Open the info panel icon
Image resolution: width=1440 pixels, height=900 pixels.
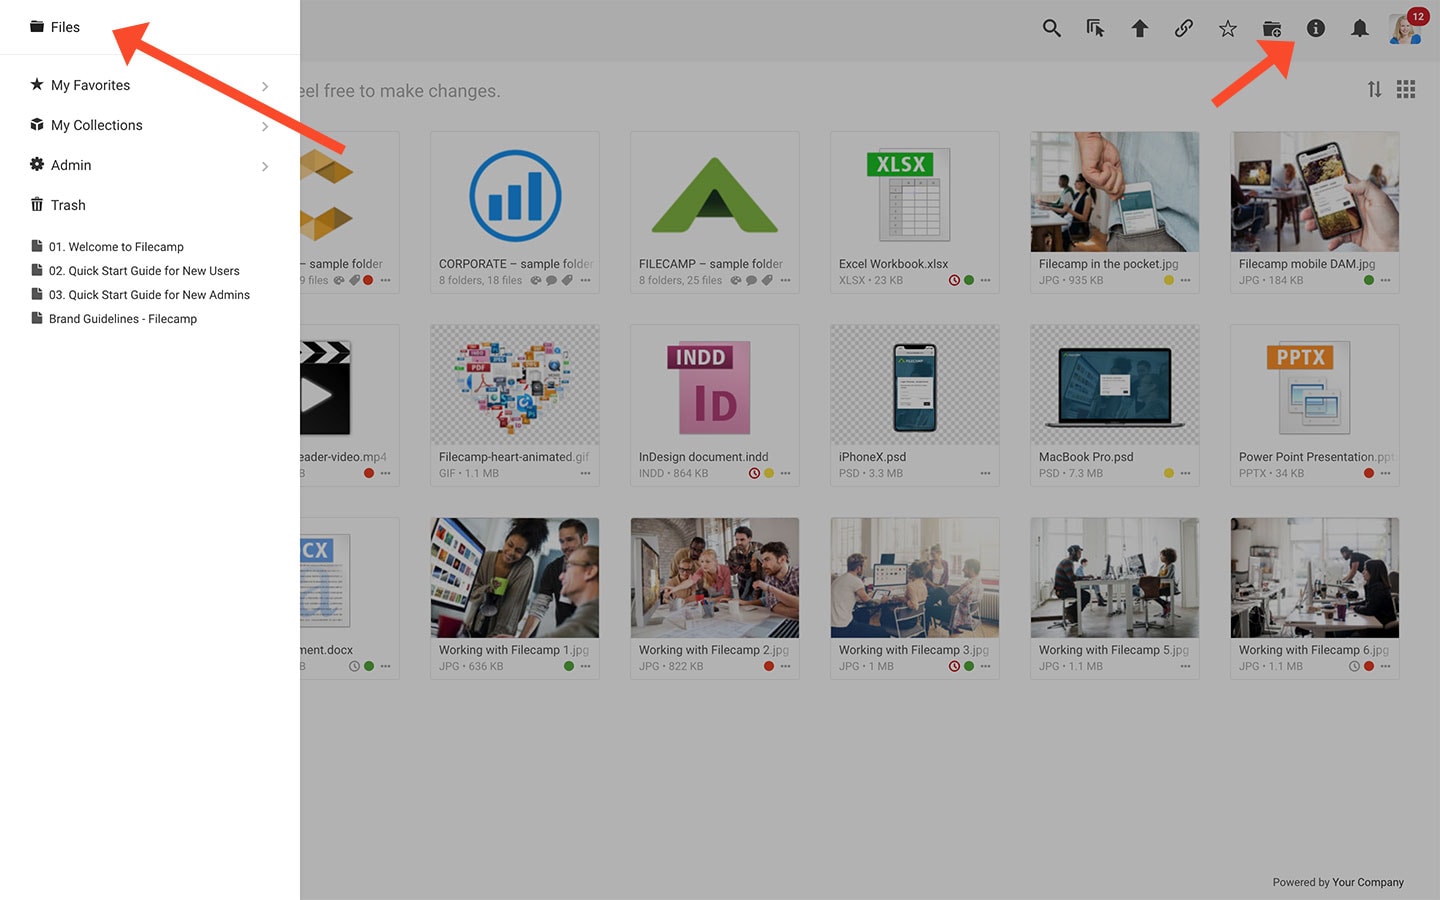[1315, 29]
